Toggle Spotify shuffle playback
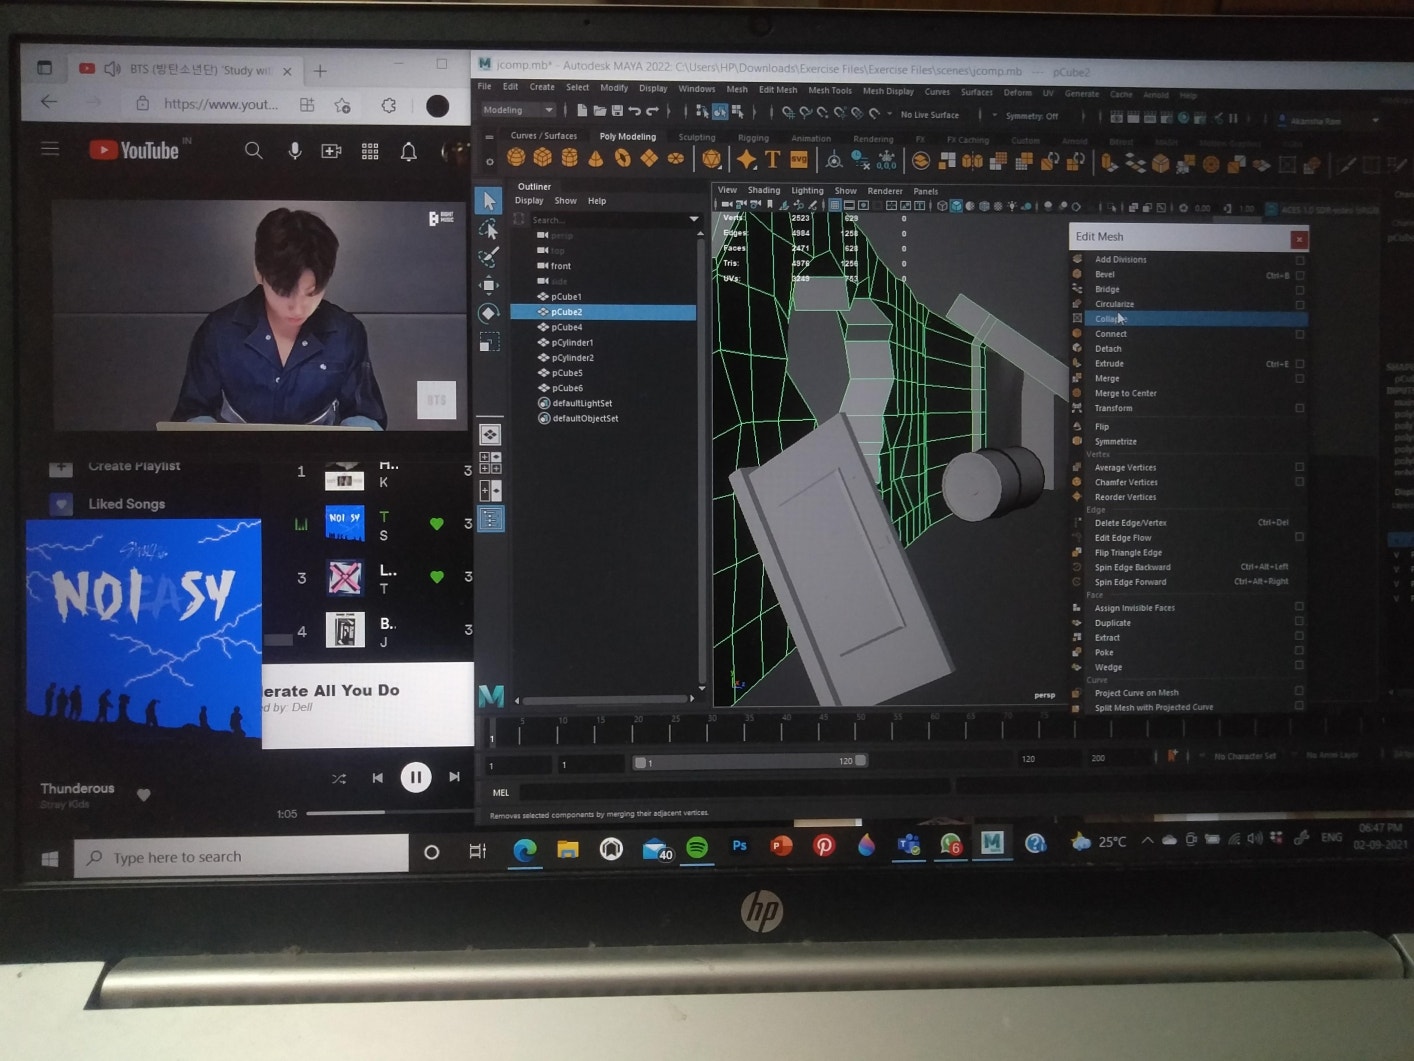 click(339, 778)
